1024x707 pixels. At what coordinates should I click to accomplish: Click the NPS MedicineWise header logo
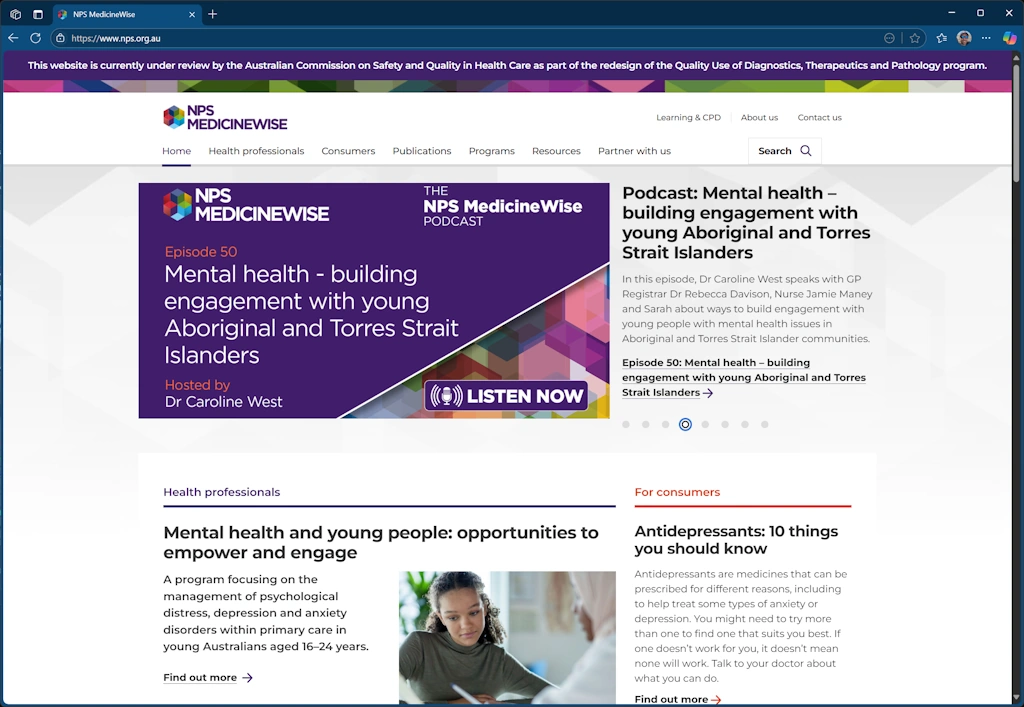click(x=225, y=118)
